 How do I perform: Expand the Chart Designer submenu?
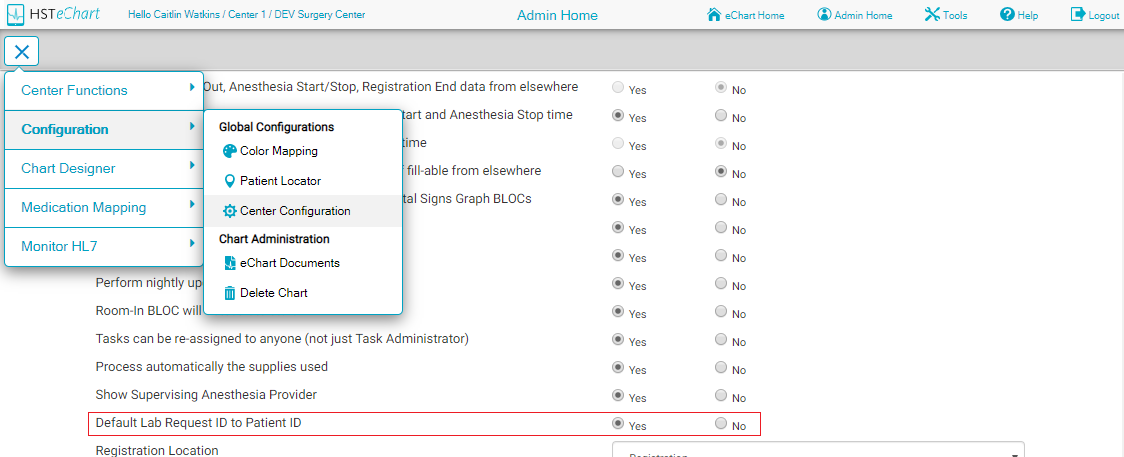coord(104,168)
